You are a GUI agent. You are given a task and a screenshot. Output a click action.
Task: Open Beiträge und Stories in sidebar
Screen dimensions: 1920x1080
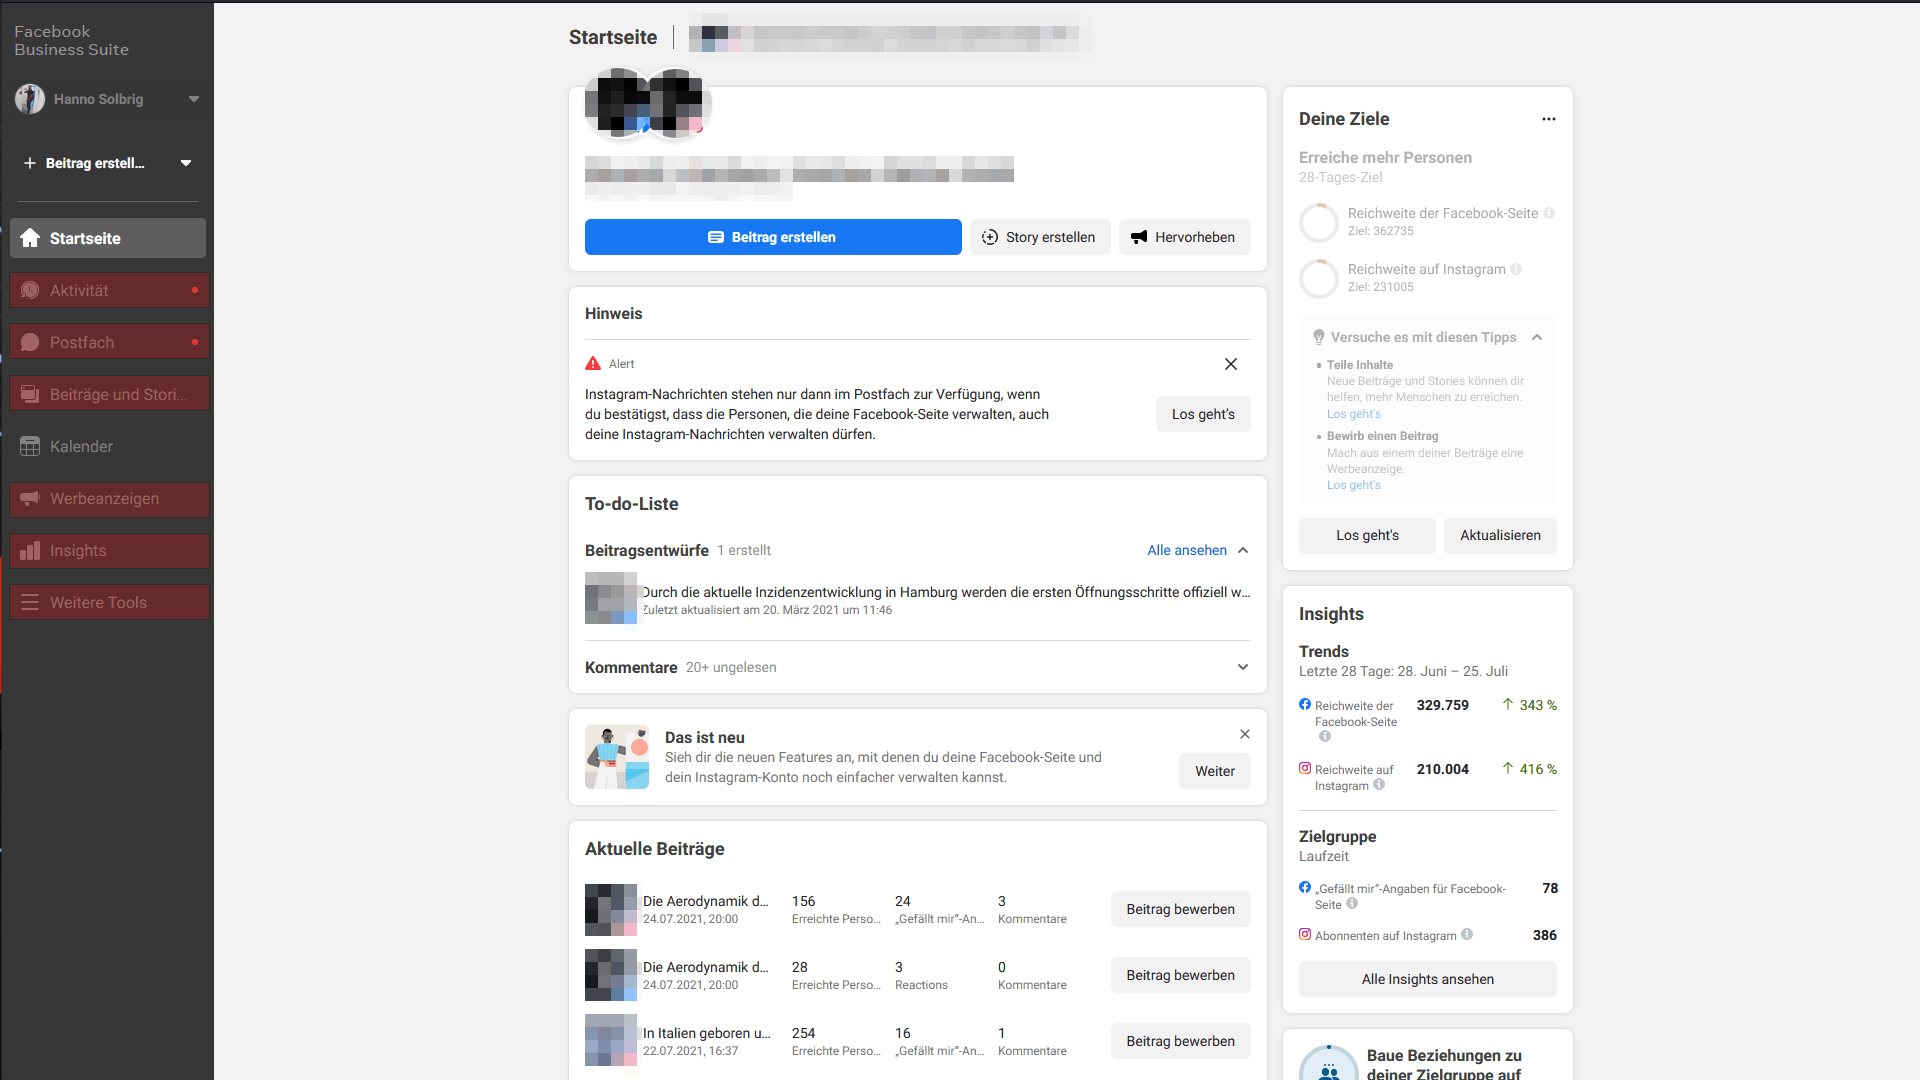click(x=118, y=394)
